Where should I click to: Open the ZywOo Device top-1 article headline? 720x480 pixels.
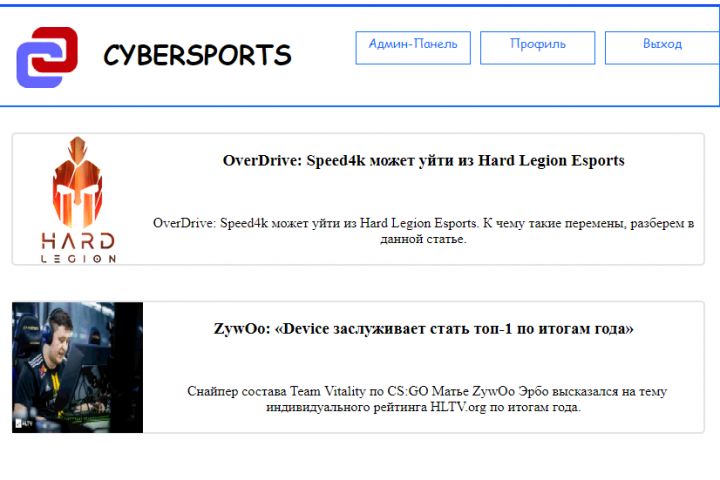(423, 329)
